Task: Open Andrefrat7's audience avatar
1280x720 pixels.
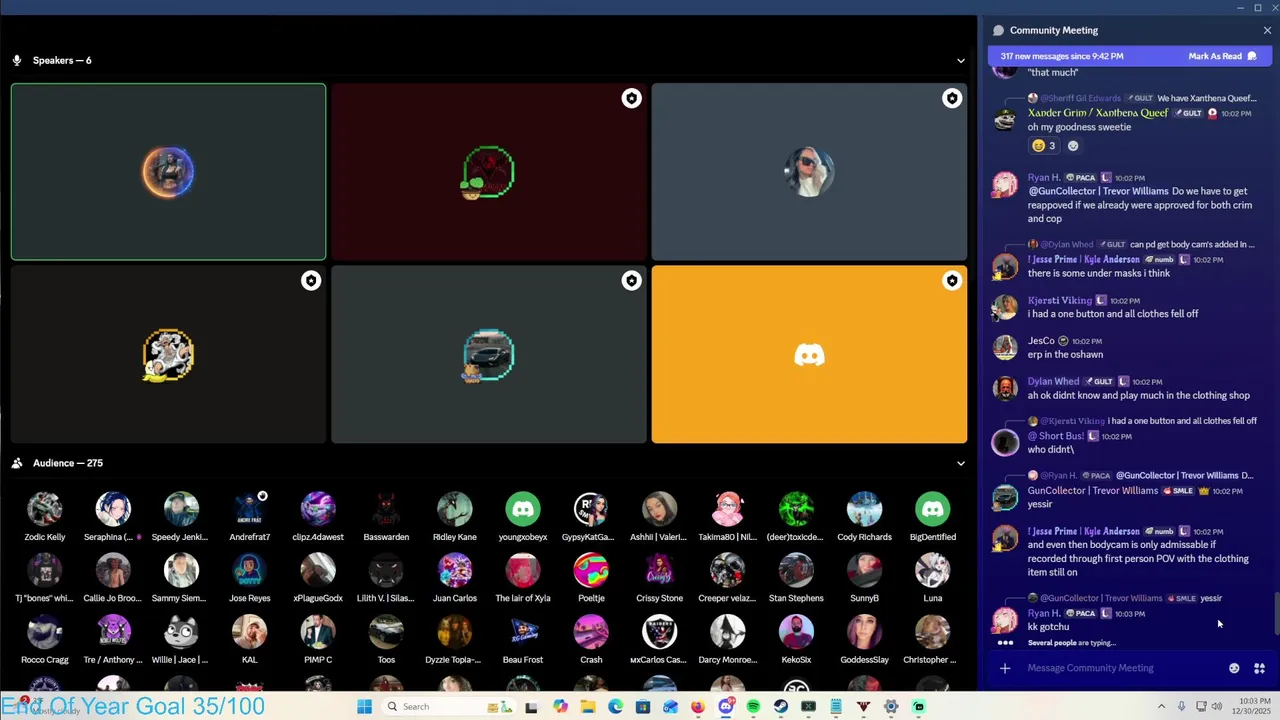Action: (249, 509)
